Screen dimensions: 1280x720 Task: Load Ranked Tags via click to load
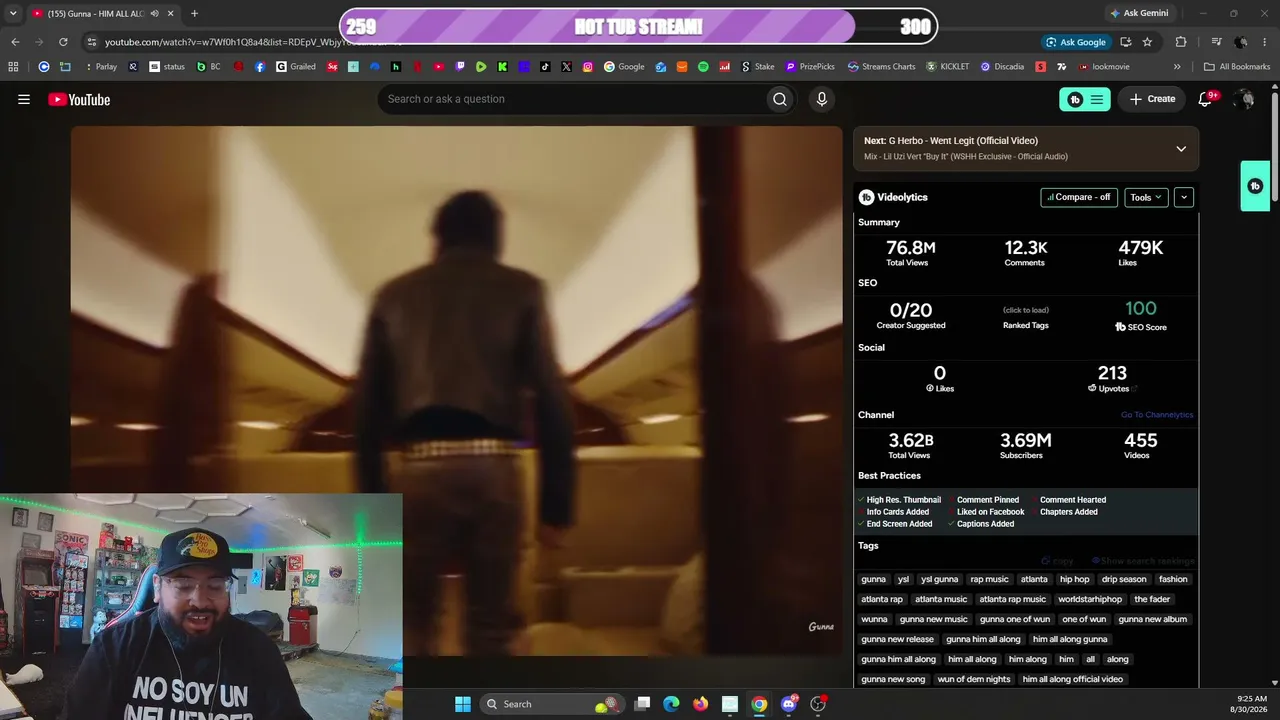point(1026,310)
